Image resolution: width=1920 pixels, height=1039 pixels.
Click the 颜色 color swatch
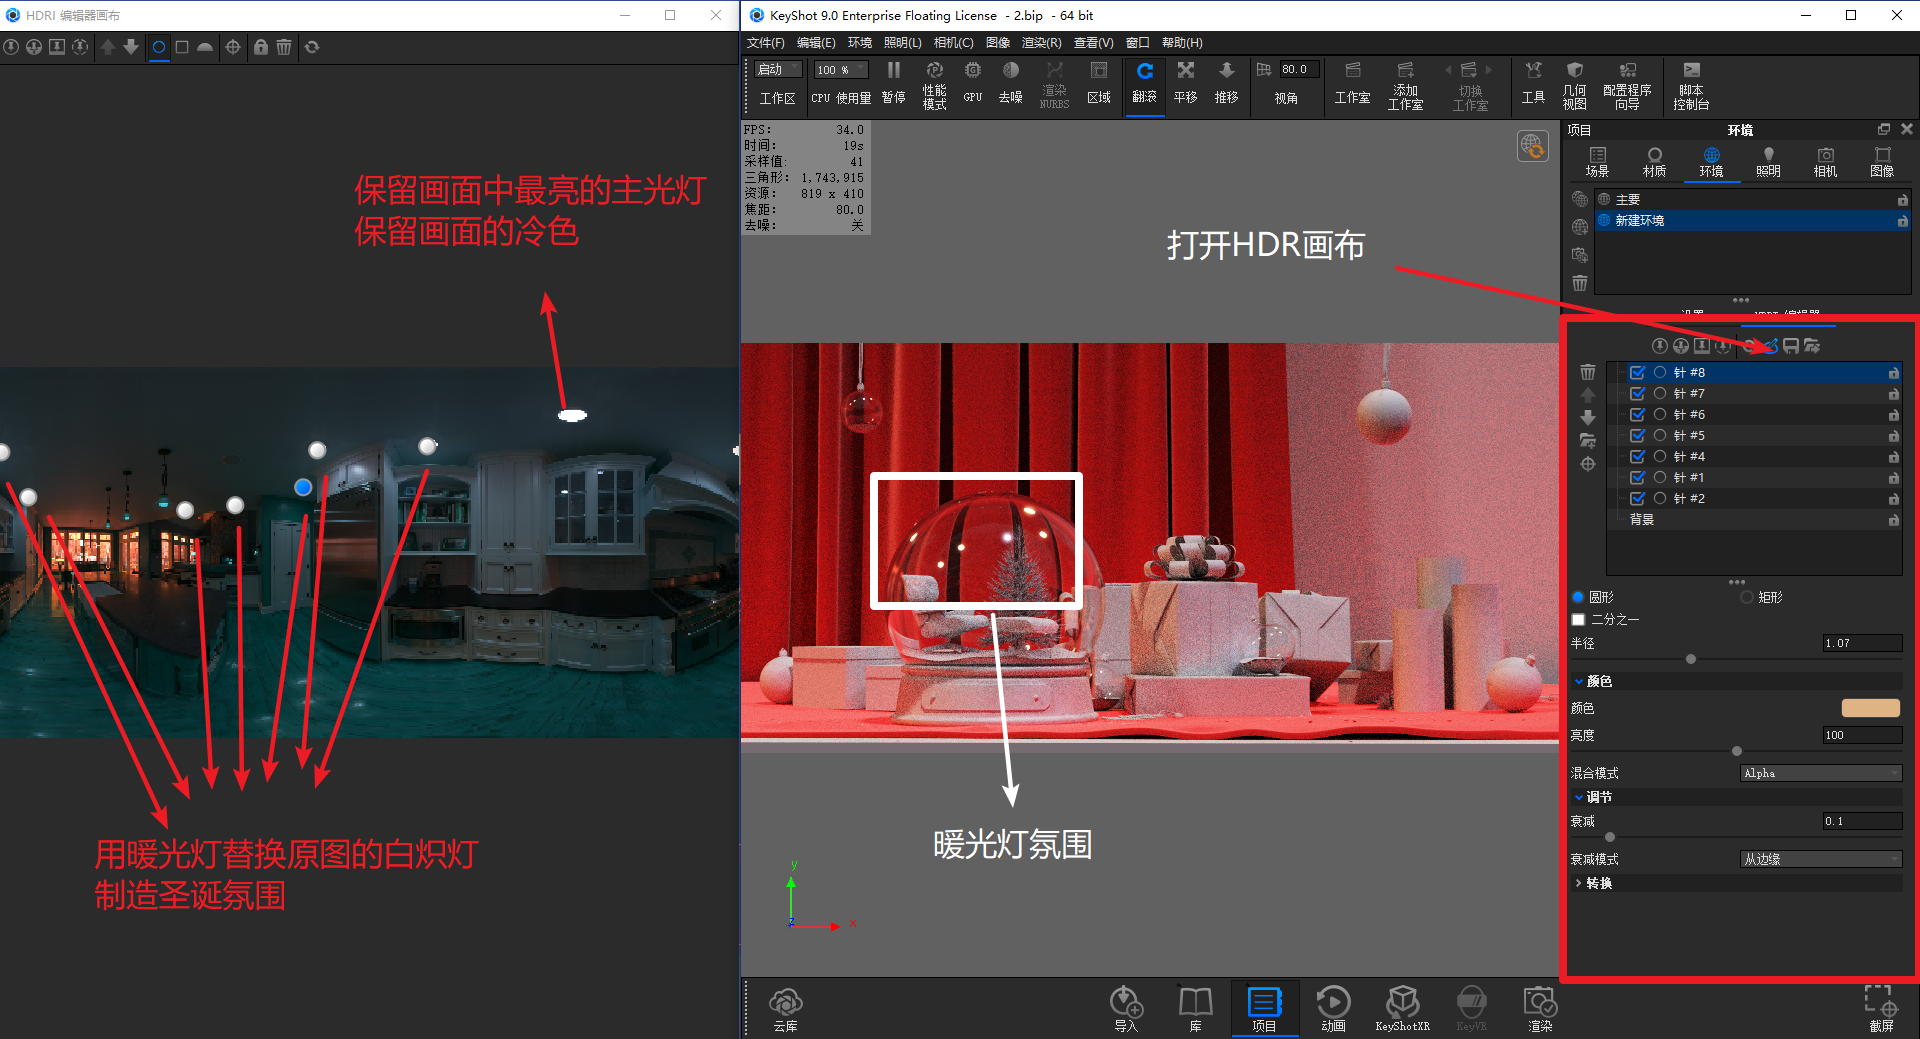tap(1870, 708)
